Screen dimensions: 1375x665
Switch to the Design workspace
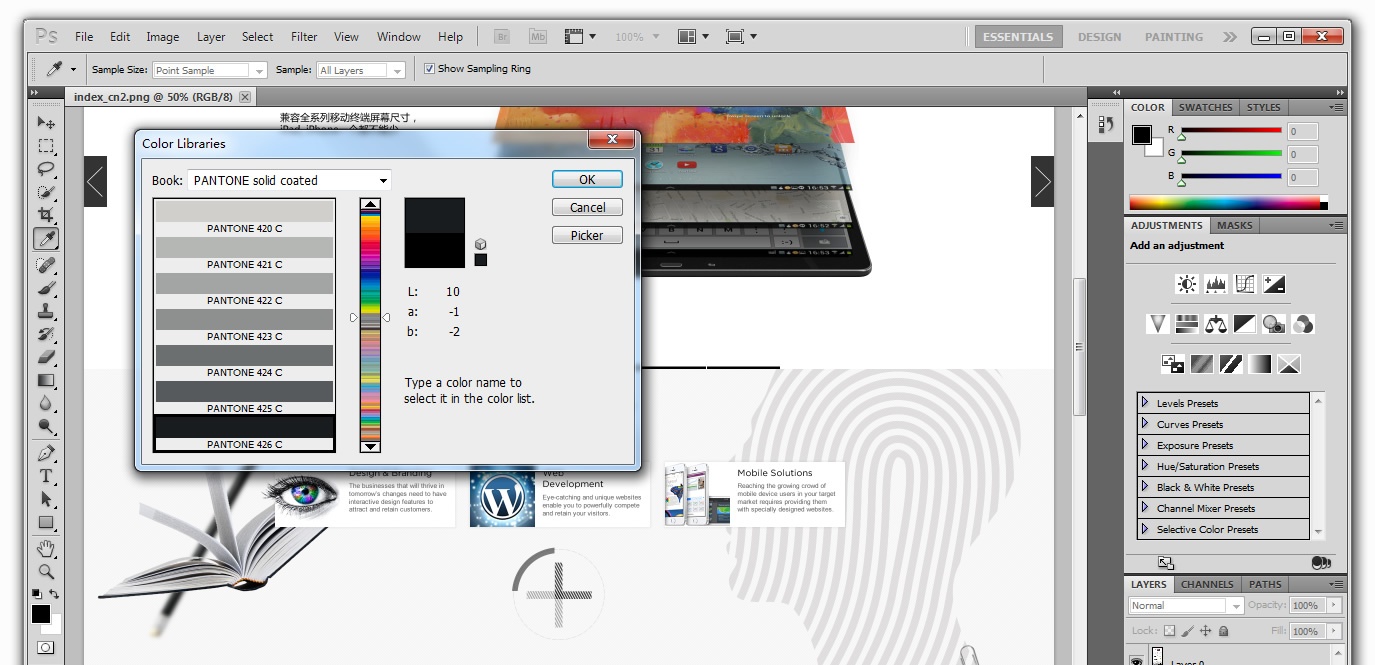coord(1099,37)
